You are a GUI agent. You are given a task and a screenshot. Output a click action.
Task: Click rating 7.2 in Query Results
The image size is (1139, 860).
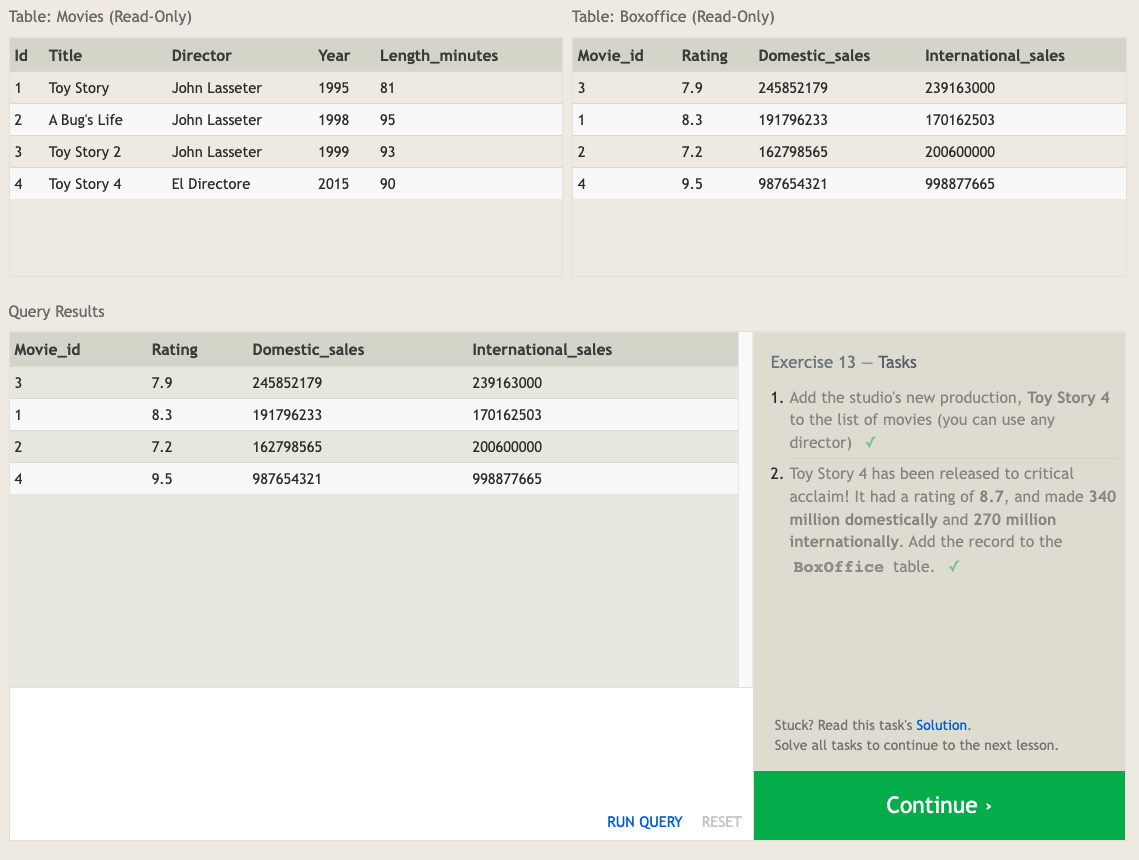pos(162,447)
